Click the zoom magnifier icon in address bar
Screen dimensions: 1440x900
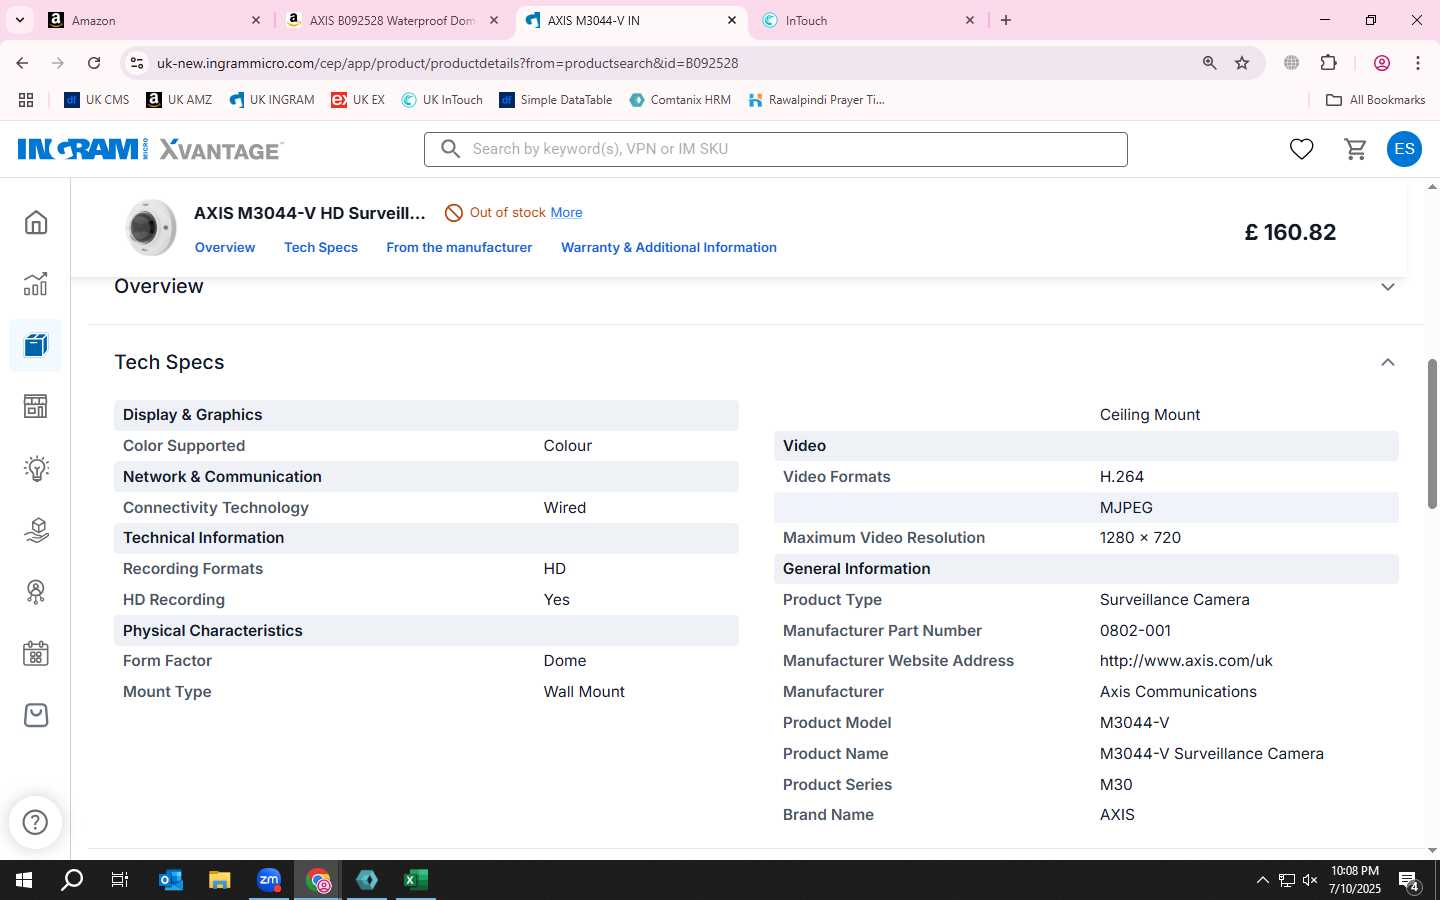(1209, 63)
